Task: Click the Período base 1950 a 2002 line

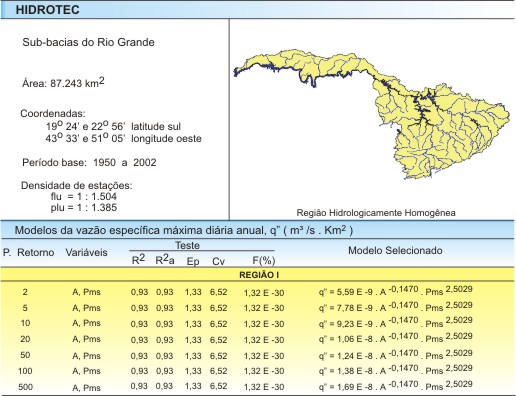Action: coord(89,162)
